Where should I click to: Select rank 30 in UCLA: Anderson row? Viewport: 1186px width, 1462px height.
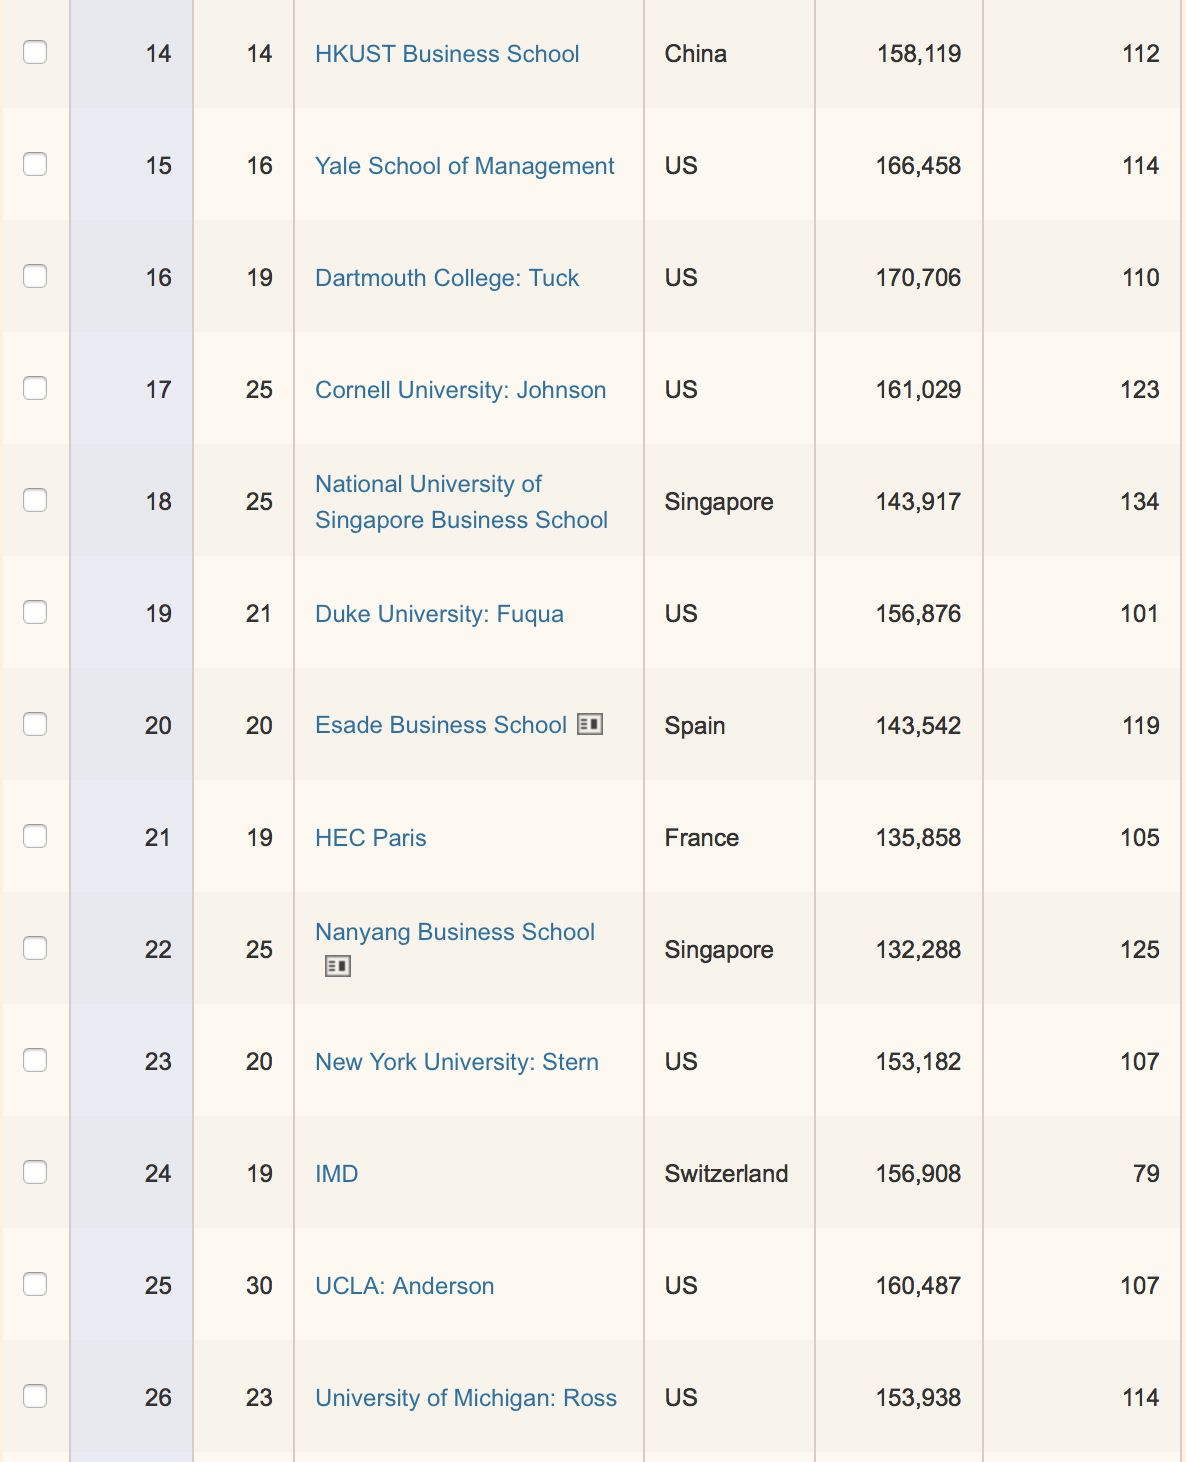tap(259, 1286)
